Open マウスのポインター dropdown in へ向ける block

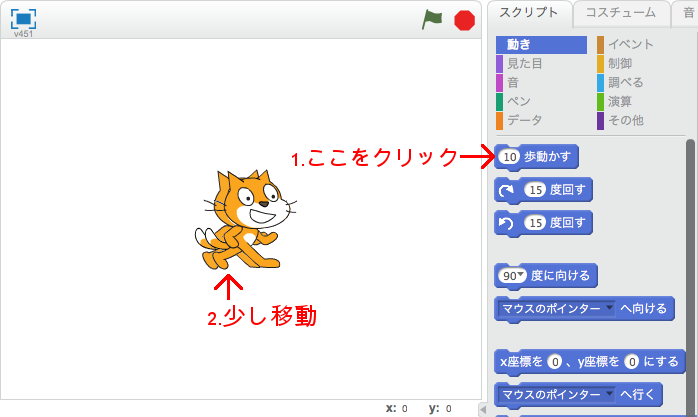(x=557, y=309)
